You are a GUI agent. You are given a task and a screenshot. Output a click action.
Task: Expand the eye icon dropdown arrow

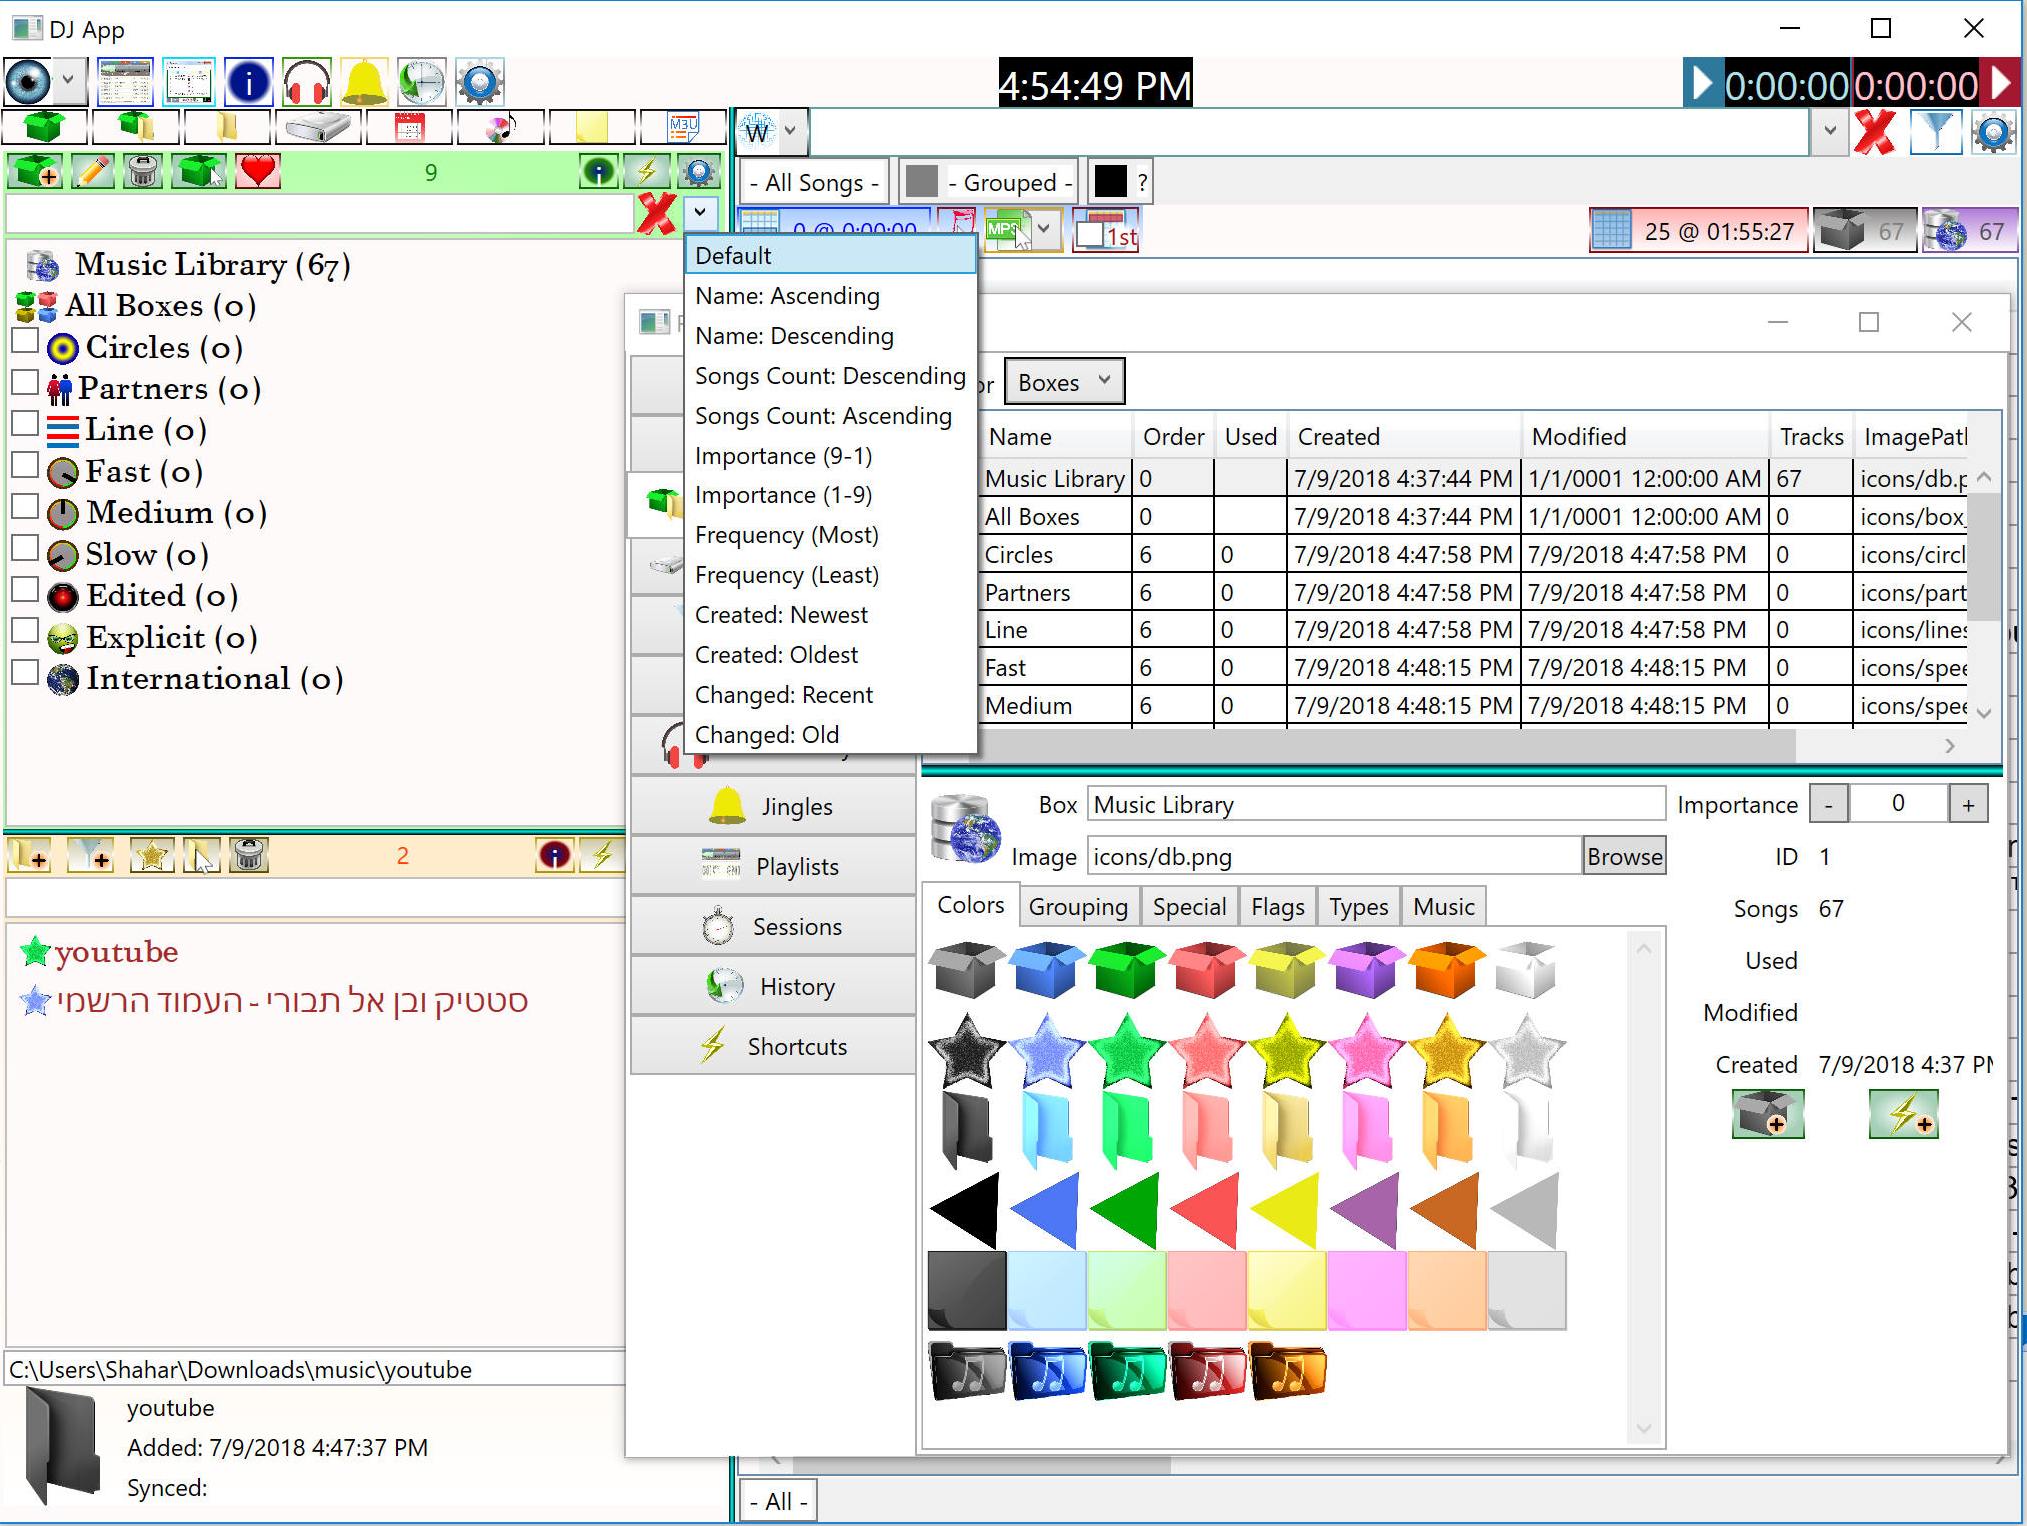(68, 79)
